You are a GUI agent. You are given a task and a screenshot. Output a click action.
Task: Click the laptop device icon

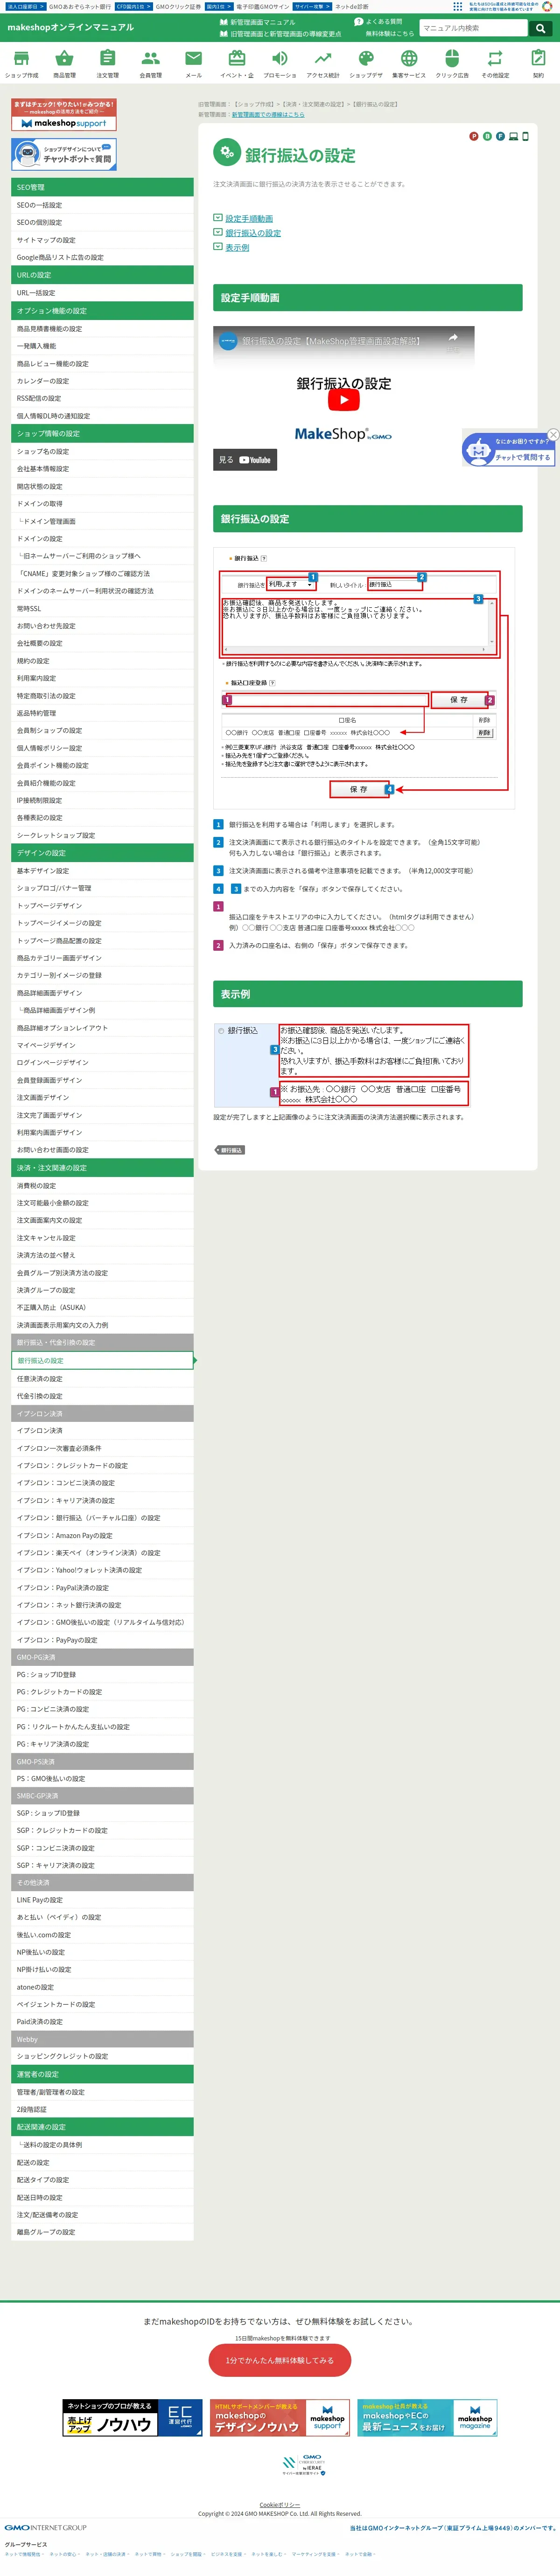[x=513, y=136]
